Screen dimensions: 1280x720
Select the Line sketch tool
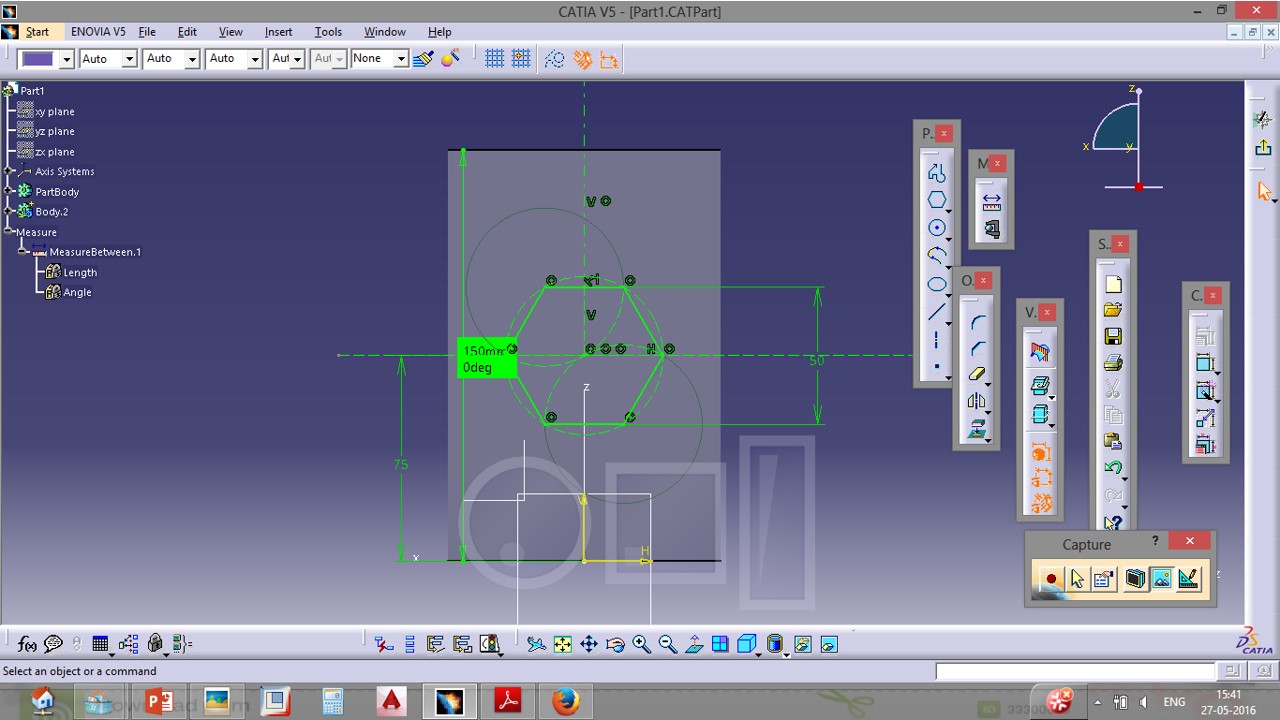pos(936,312)
